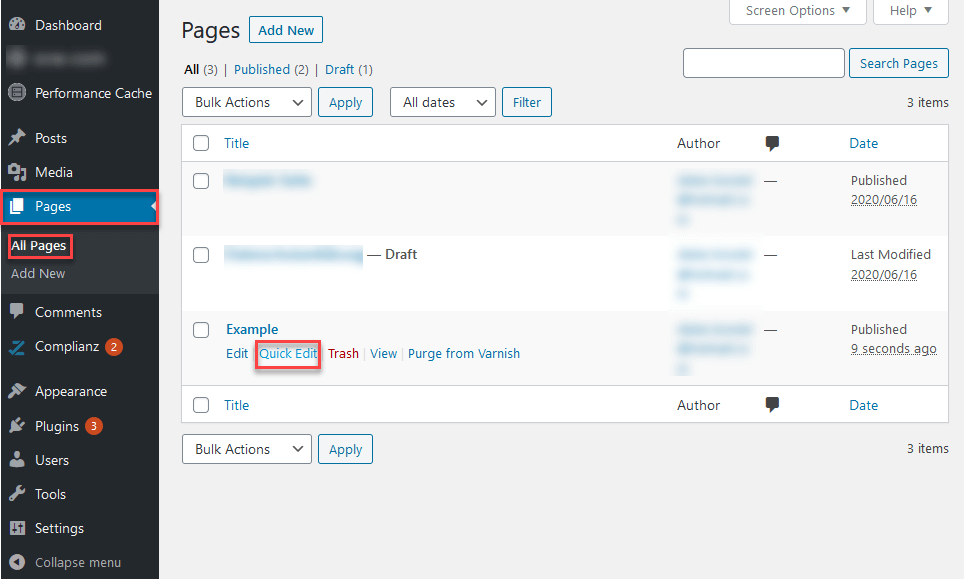Collapse the sidebar using the arrow icon
Screen dimensions: 964x579
point(17,562)
